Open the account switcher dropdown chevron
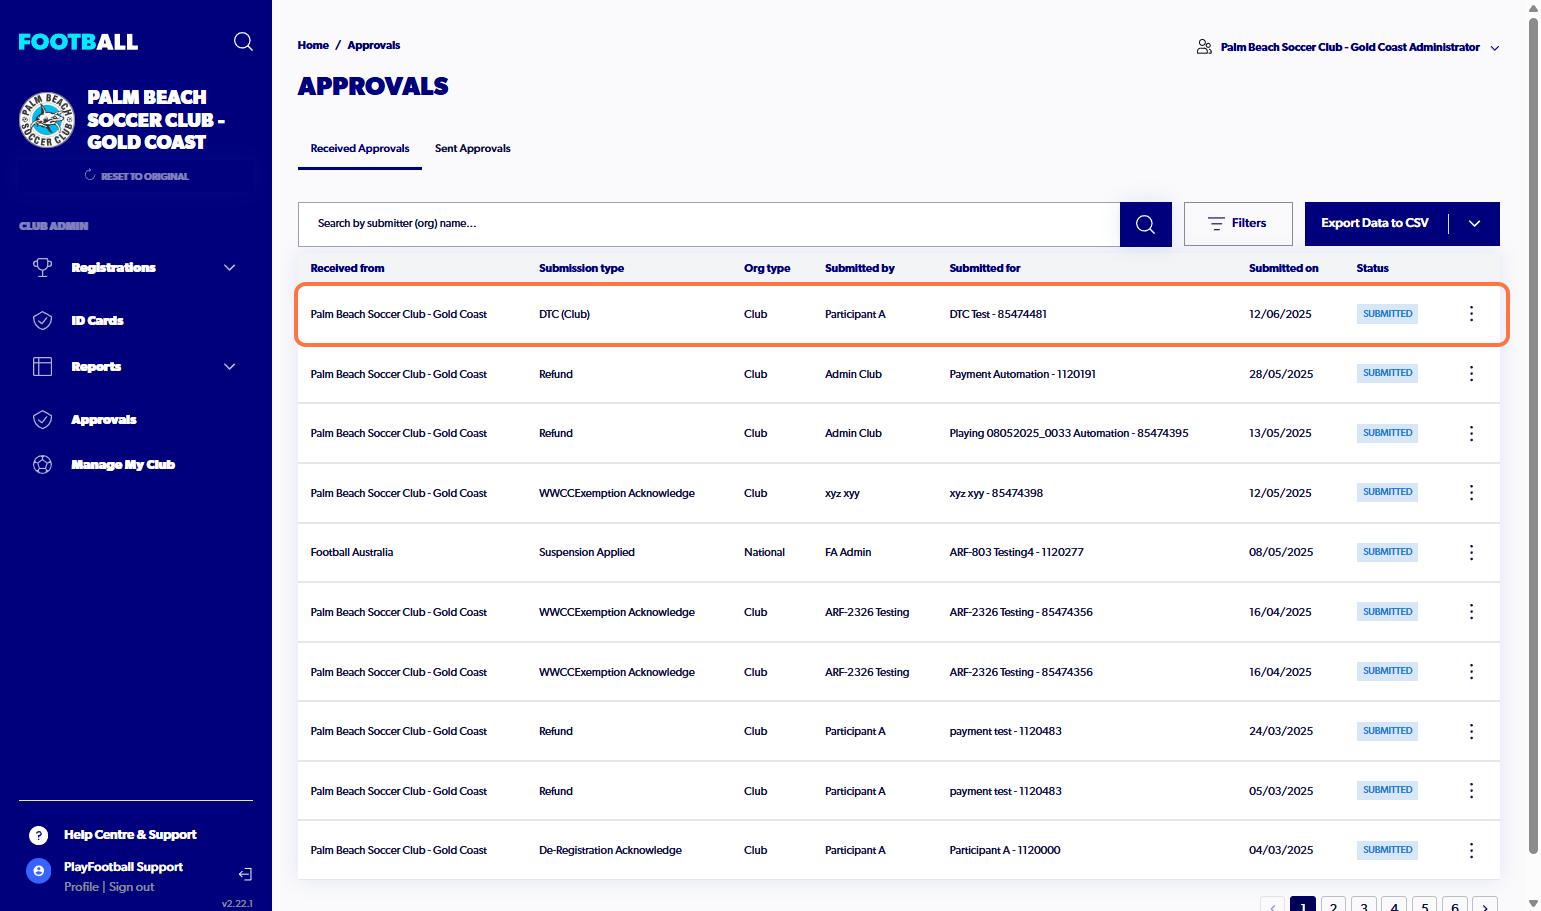Image resolution: width=1541 pixels, height=911 pixels. [x=1495, y=48]
